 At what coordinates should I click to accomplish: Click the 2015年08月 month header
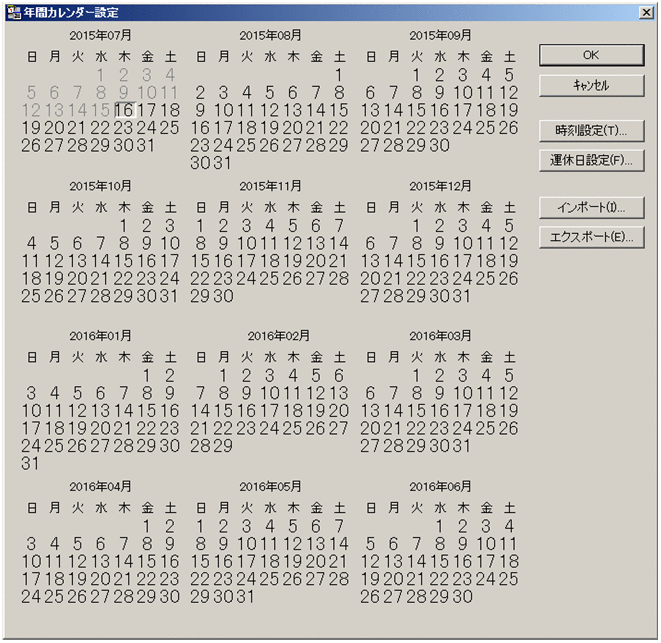click(x=270, y=35)
